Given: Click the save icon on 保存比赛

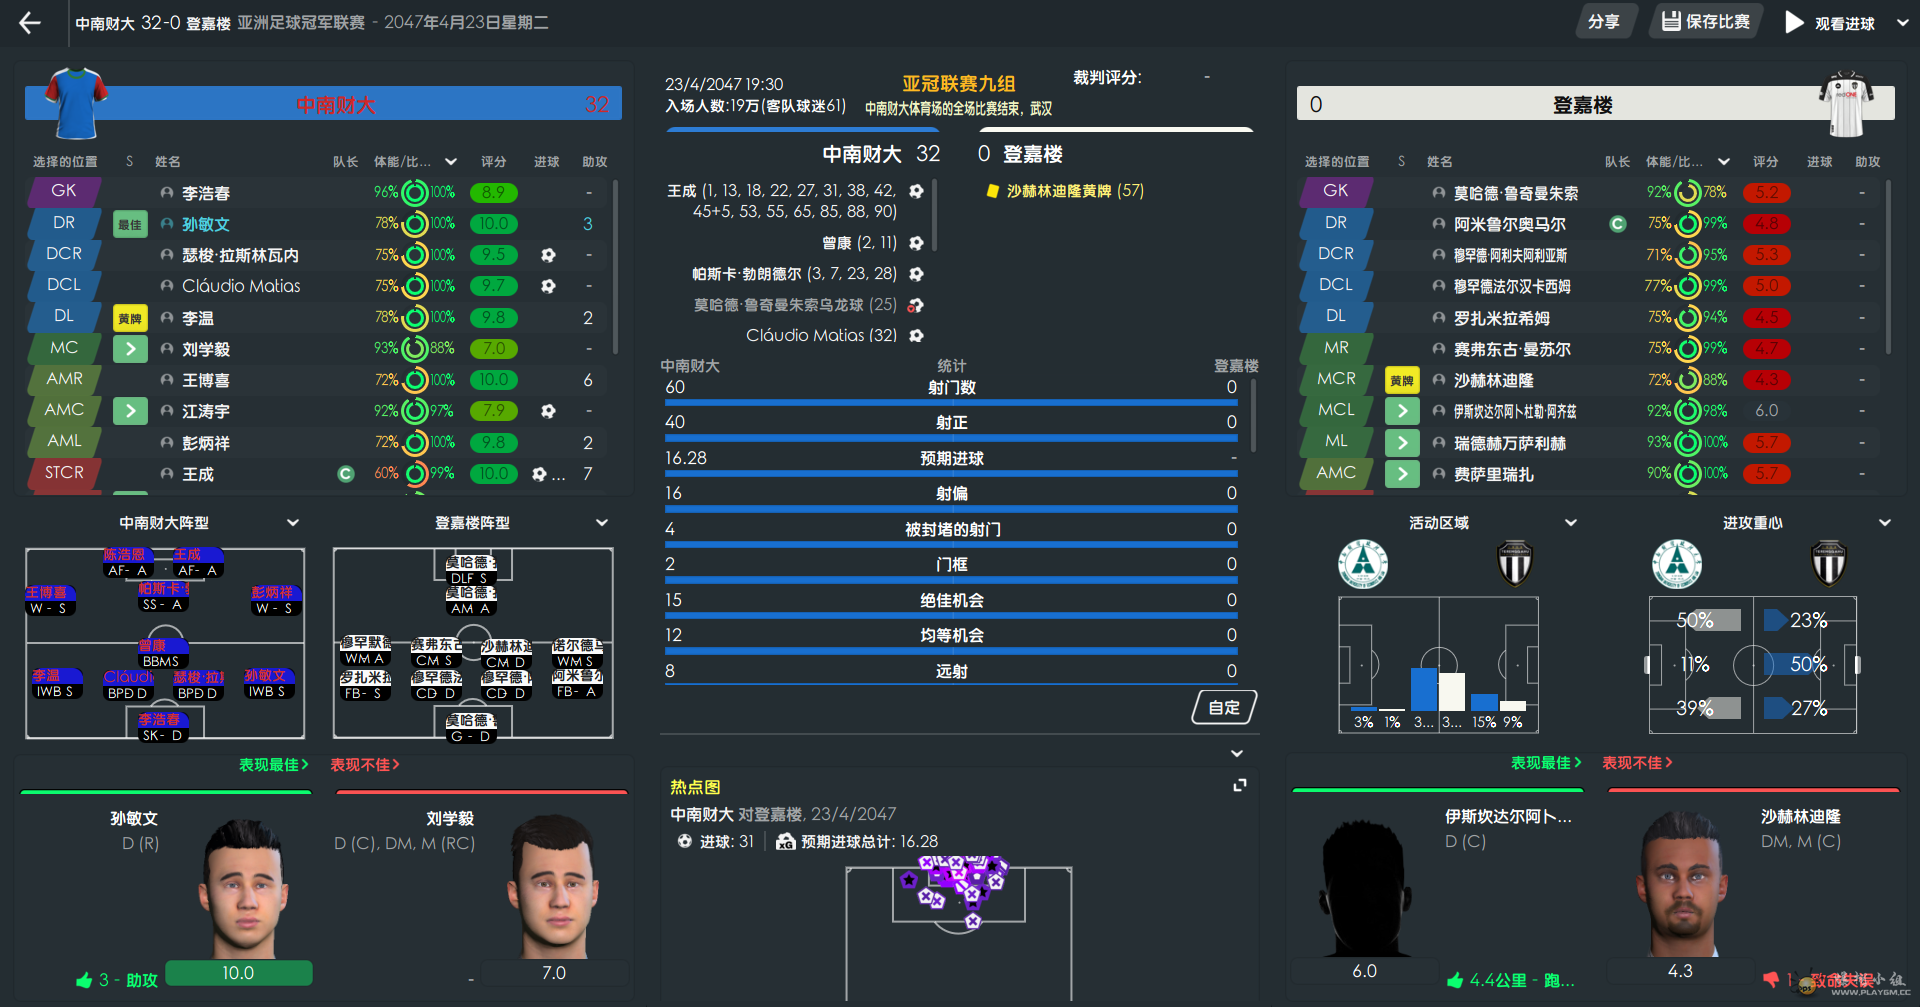Looking at the screenshot, I should tap(1671, 21).
